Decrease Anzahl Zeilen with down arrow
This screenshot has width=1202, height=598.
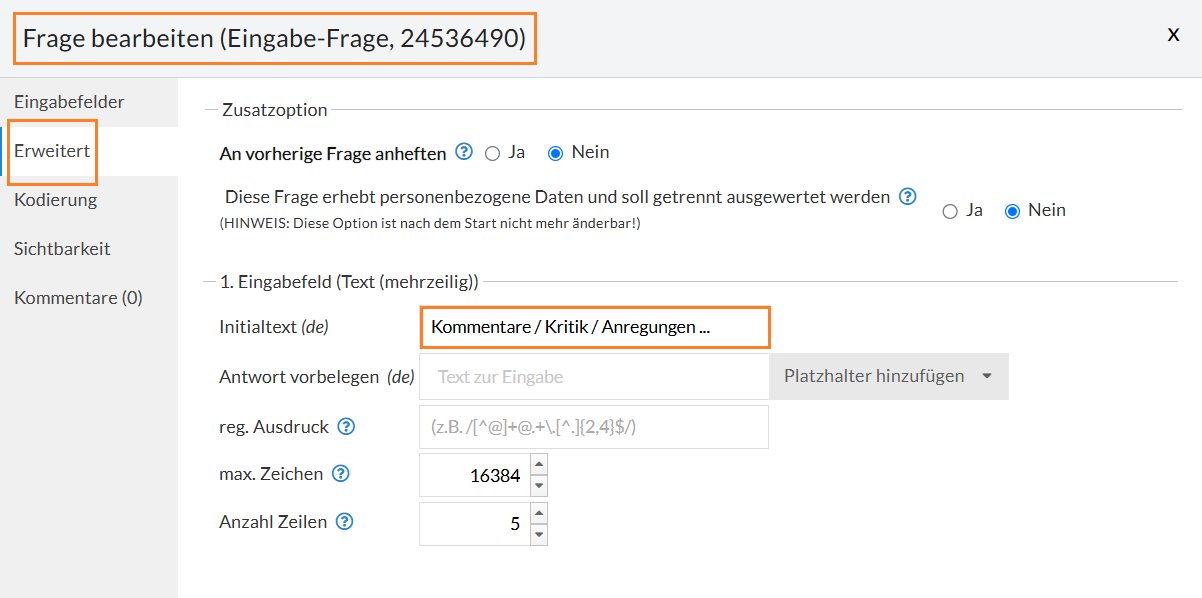pos(539,534)
